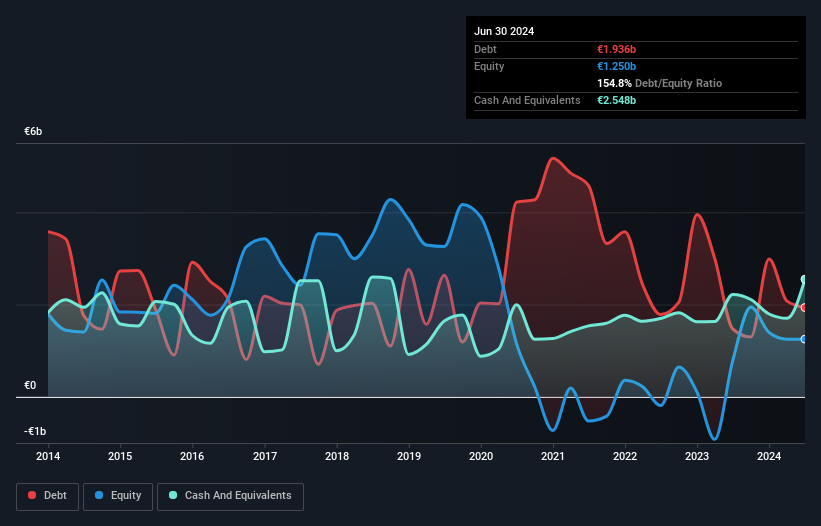Select the 2022 x-axis label
821x526 pixels.
coord(625,456)
